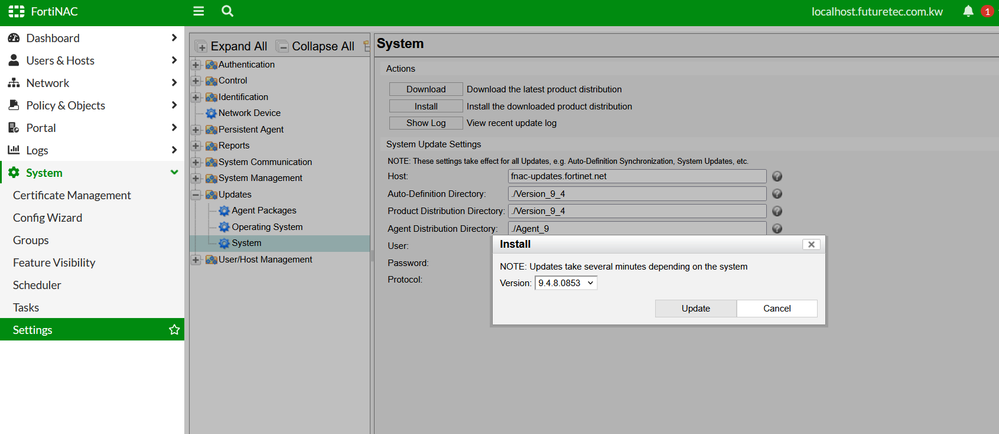Collapse the Updates tree node
Viewport: 999px width, 434px height.
pyautogui.click(x=196, y=195)
